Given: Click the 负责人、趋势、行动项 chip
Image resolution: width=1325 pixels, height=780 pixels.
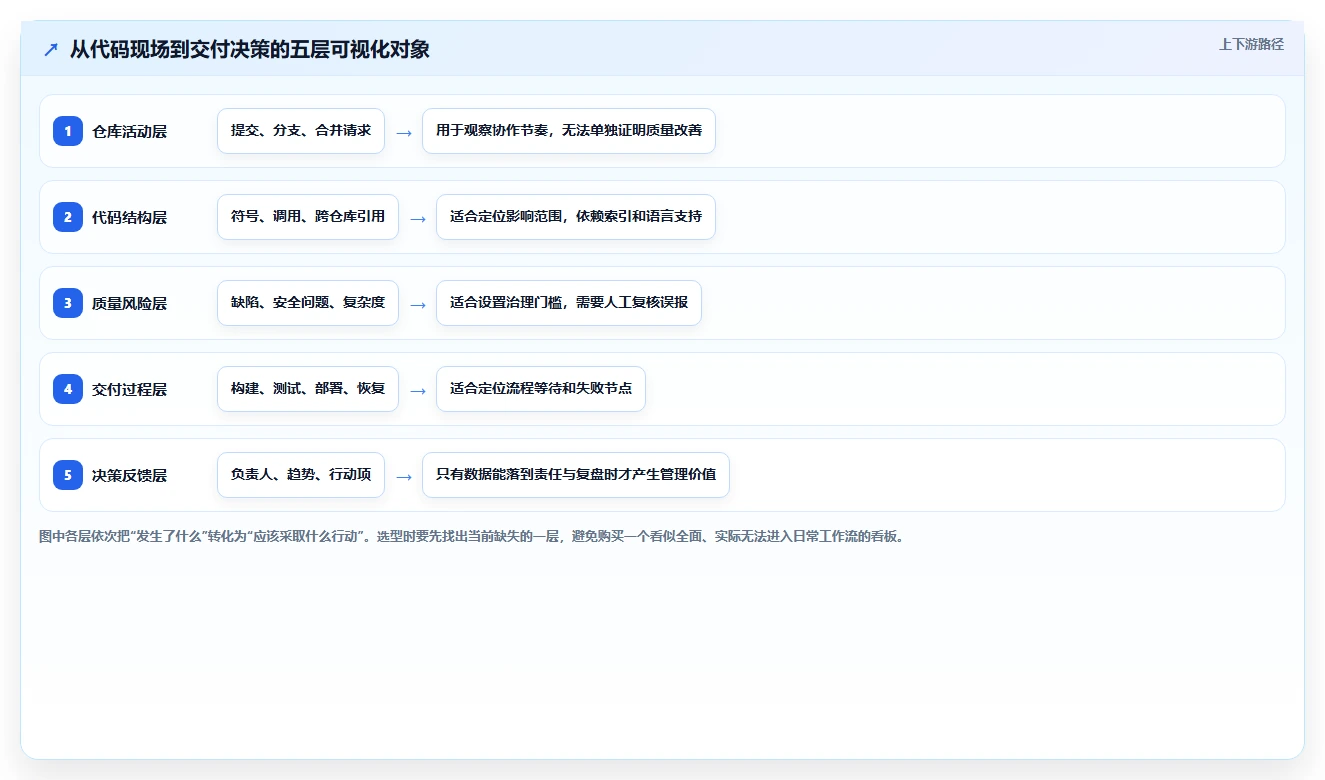Looking at the screenshot, I should (301, 475).
